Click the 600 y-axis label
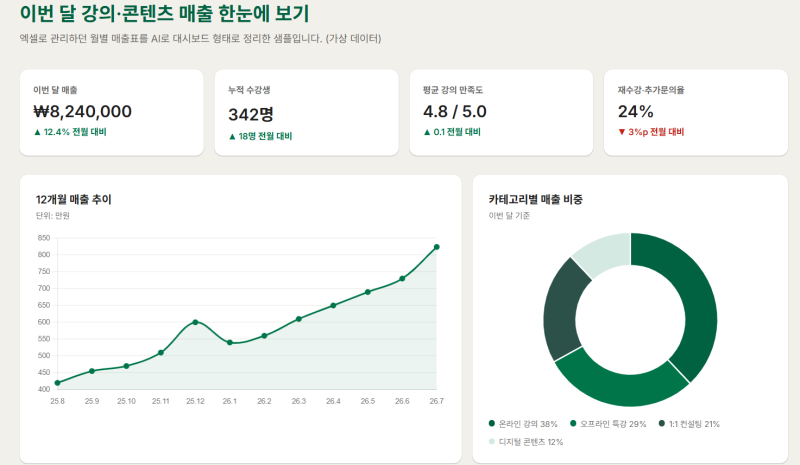Screen dimensions: 800x465 tap(44, 322)
